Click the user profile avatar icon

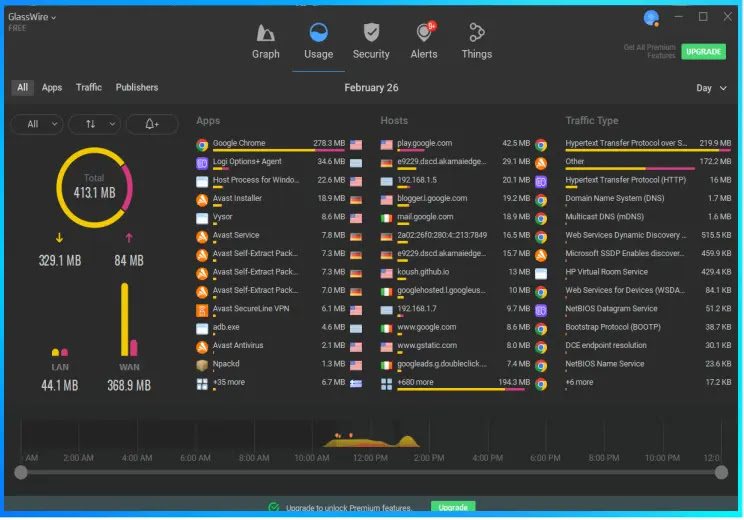tap(651, 18)
